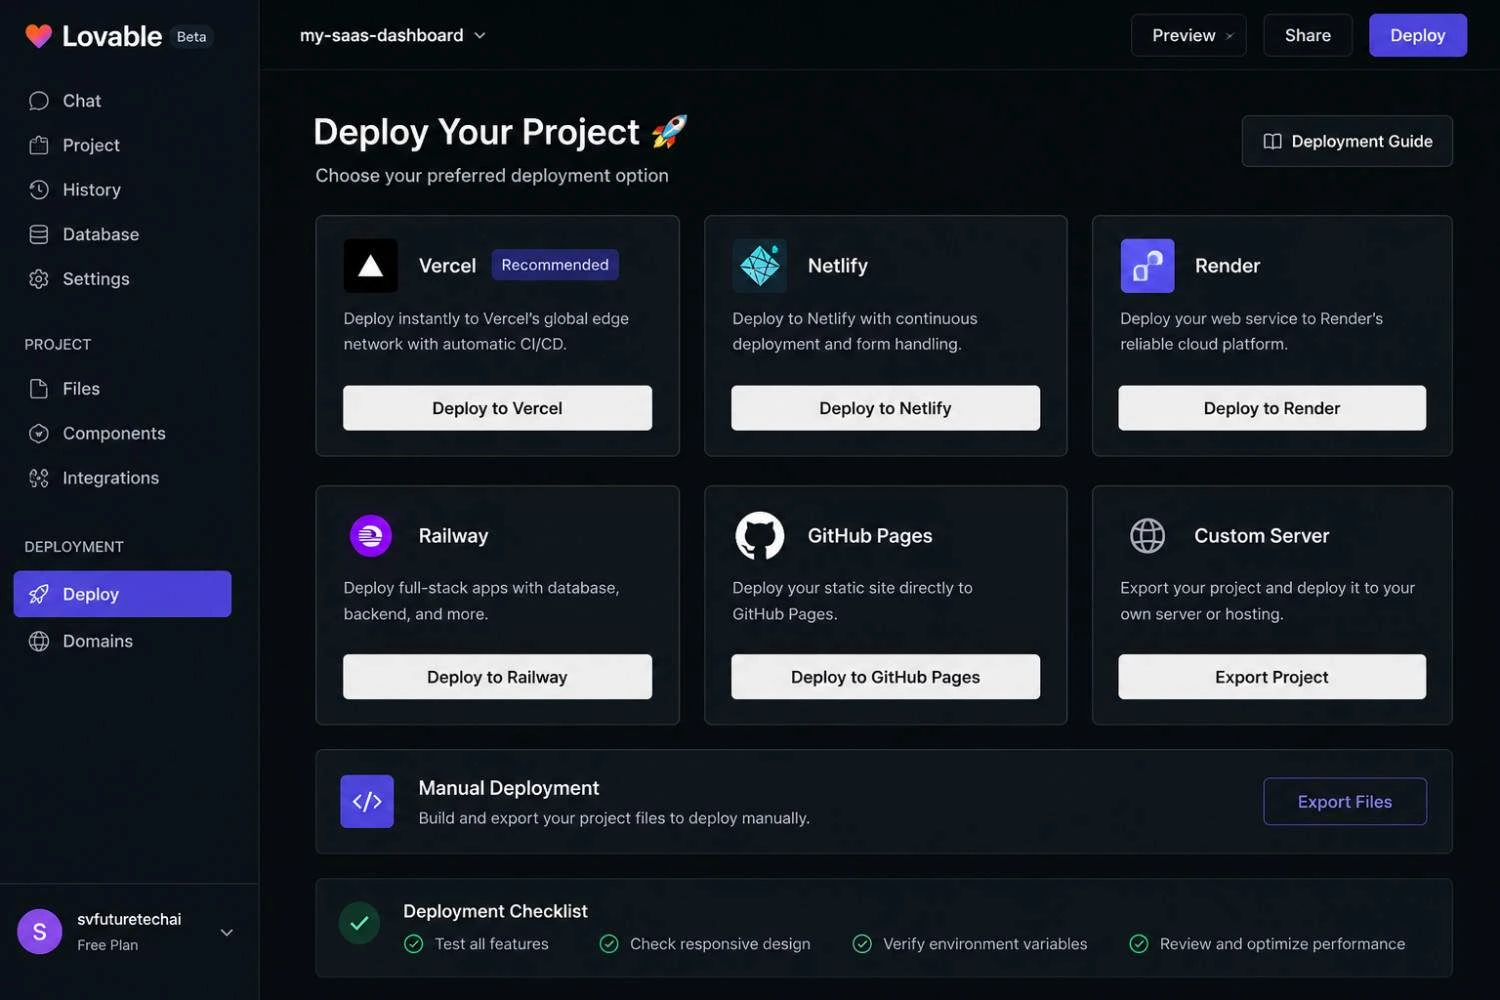Expand the svfuturetechai account menu chevron
This screenshot has height=1000, width=1500.
[227, 933]
